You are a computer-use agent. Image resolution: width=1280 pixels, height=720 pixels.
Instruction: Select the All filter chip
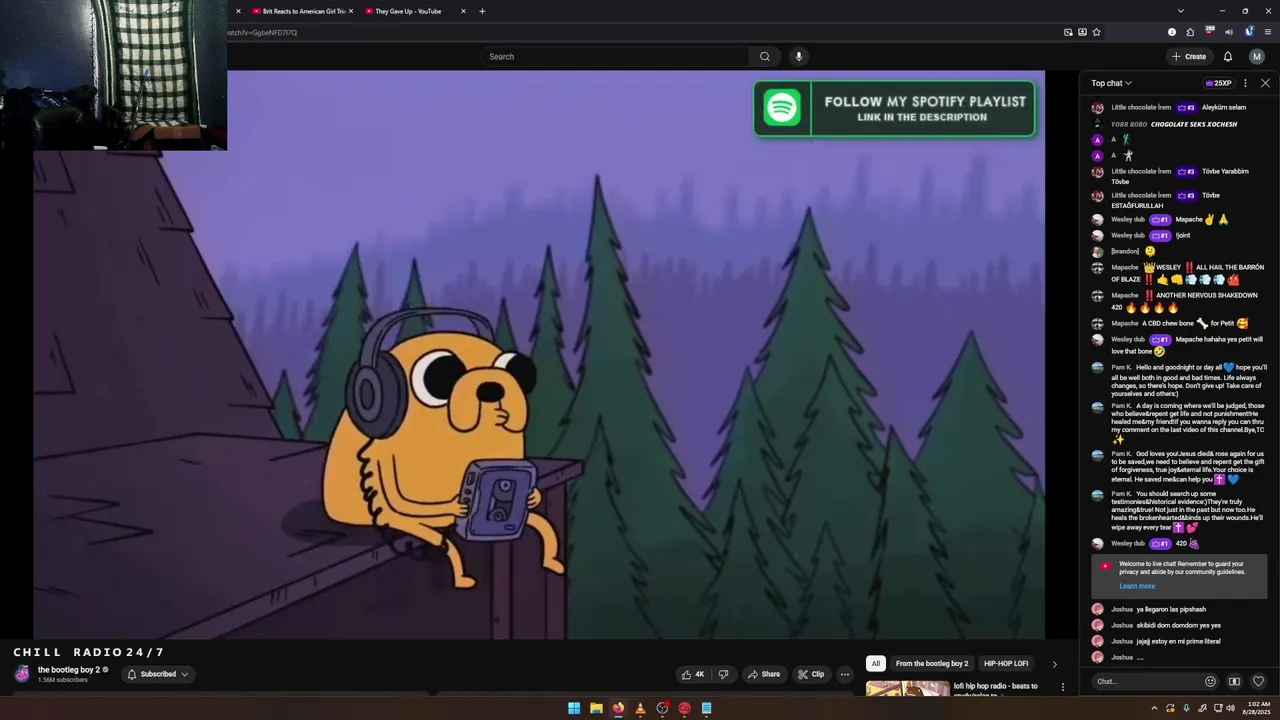click(876, 663)
